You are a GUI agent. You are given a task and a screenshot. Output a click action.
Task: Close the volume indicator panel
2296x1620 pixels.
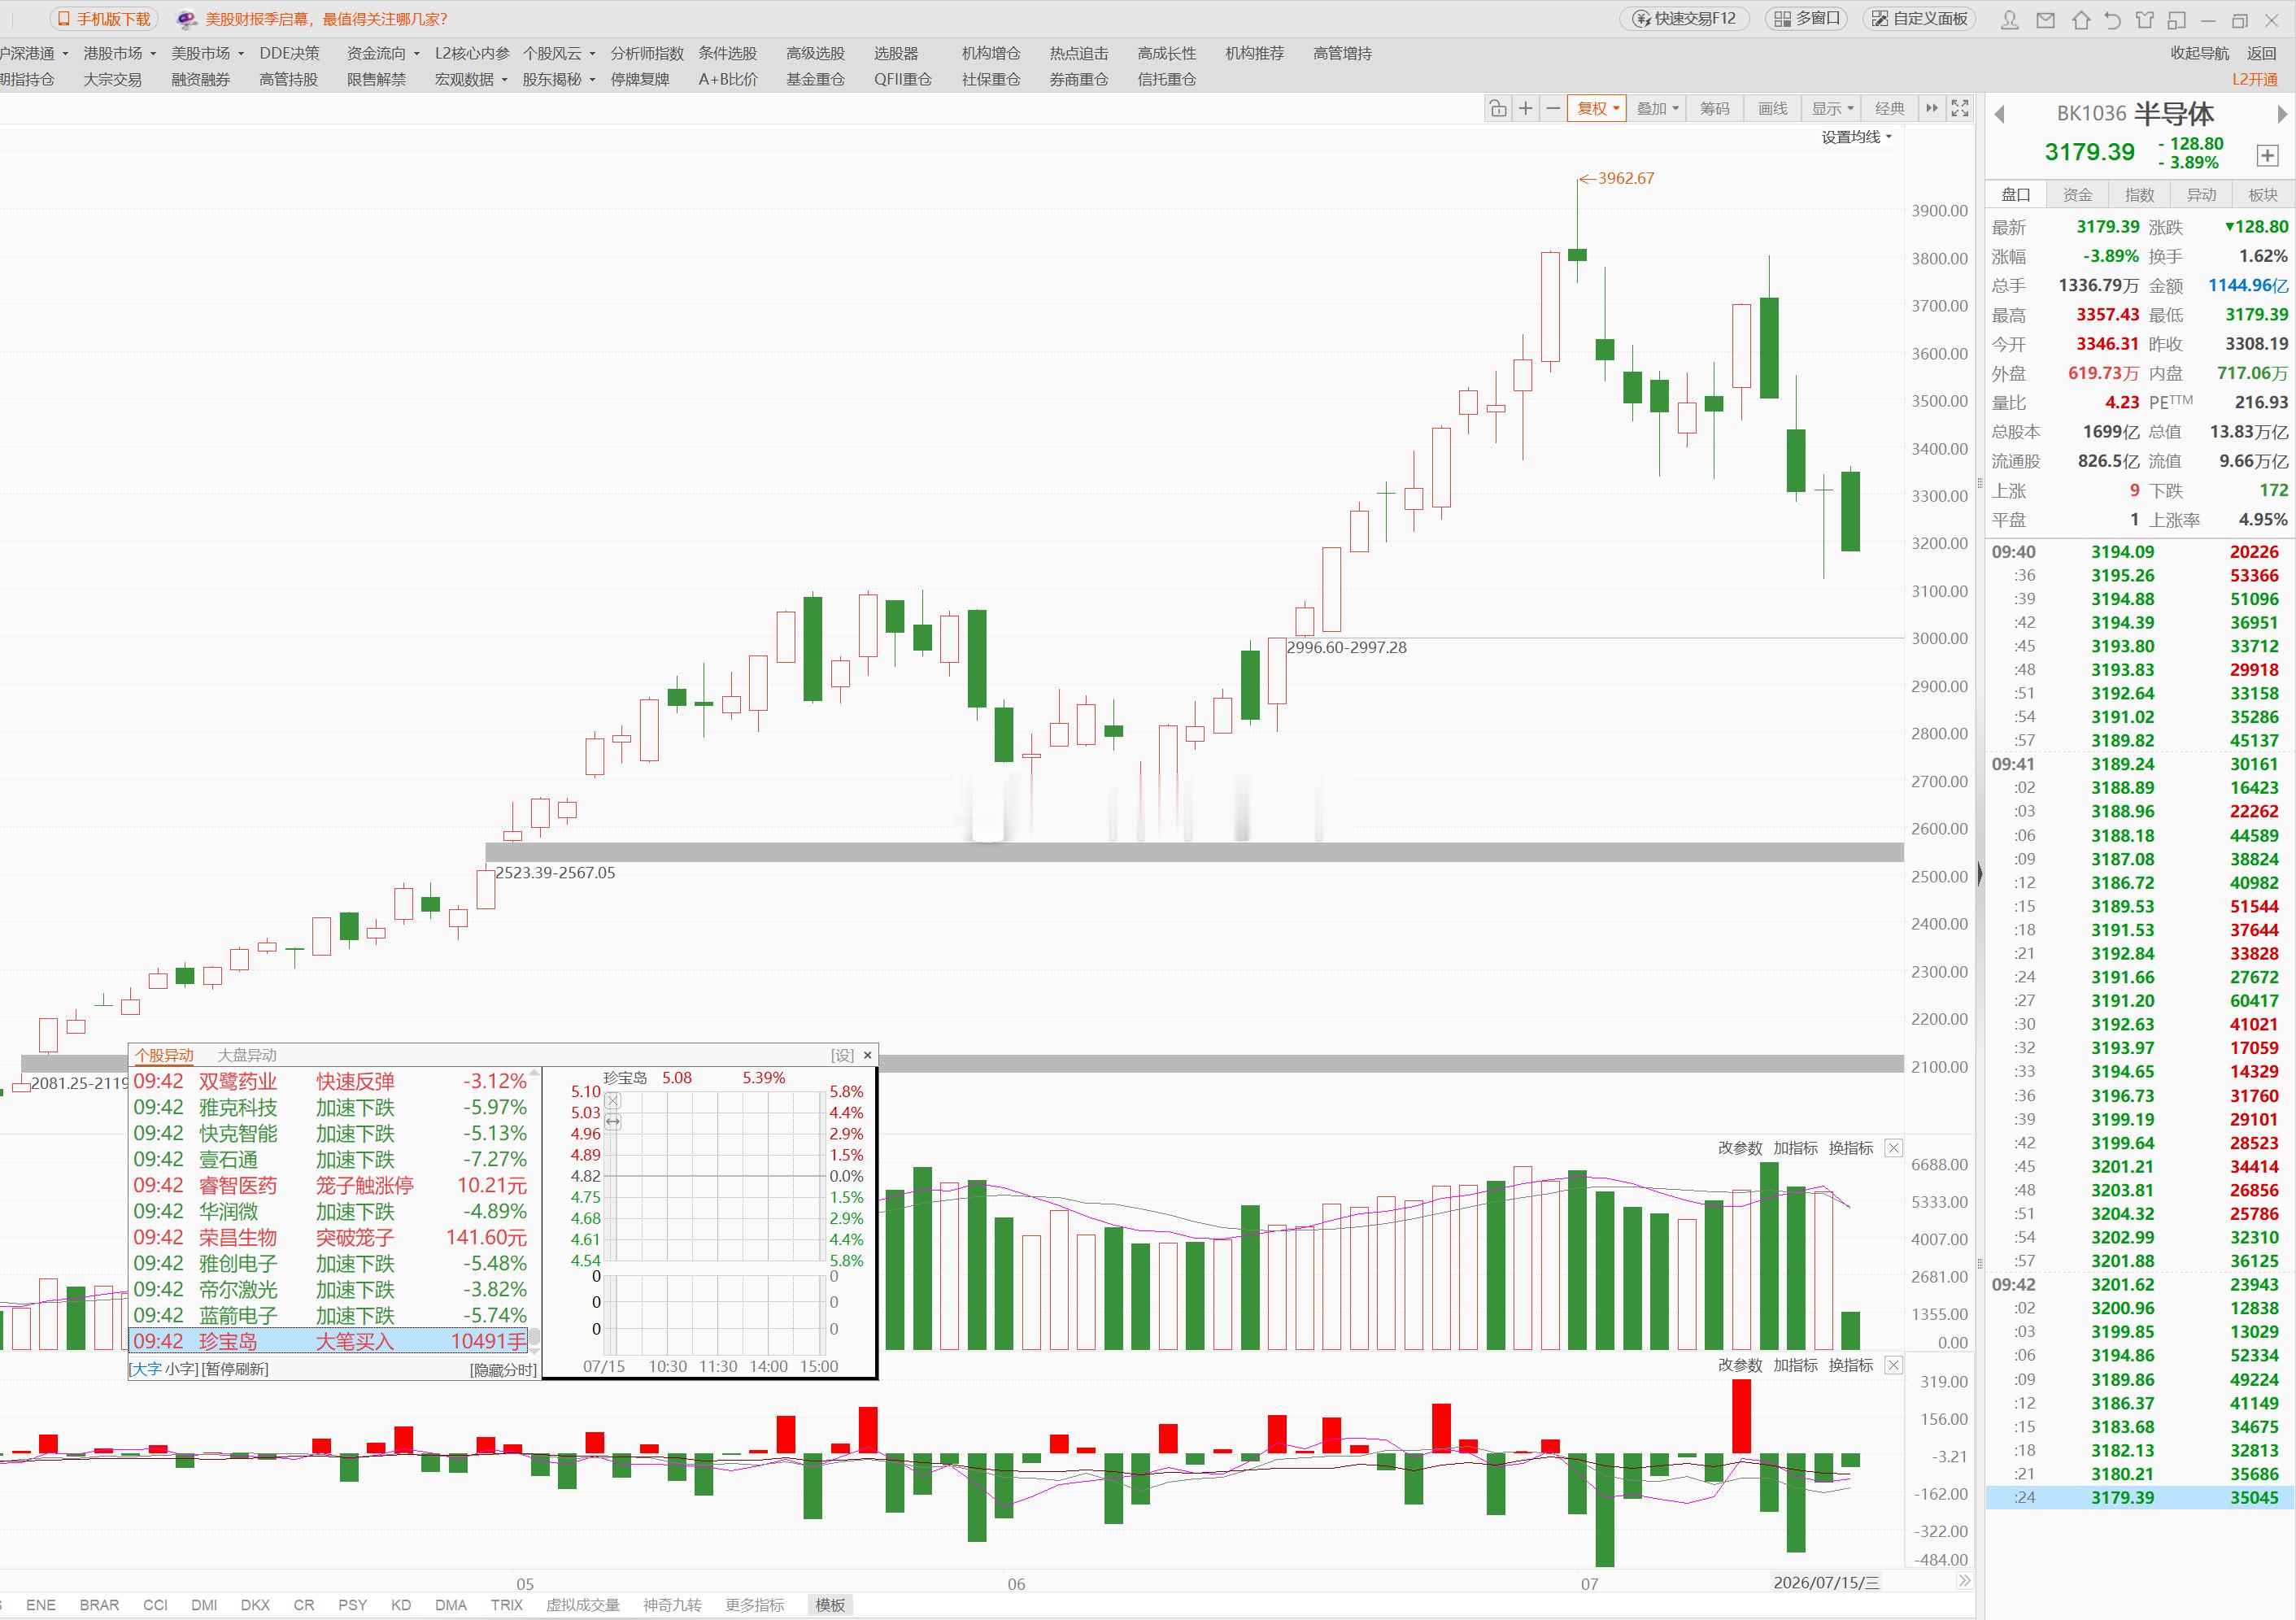tap(1893, 1148)
